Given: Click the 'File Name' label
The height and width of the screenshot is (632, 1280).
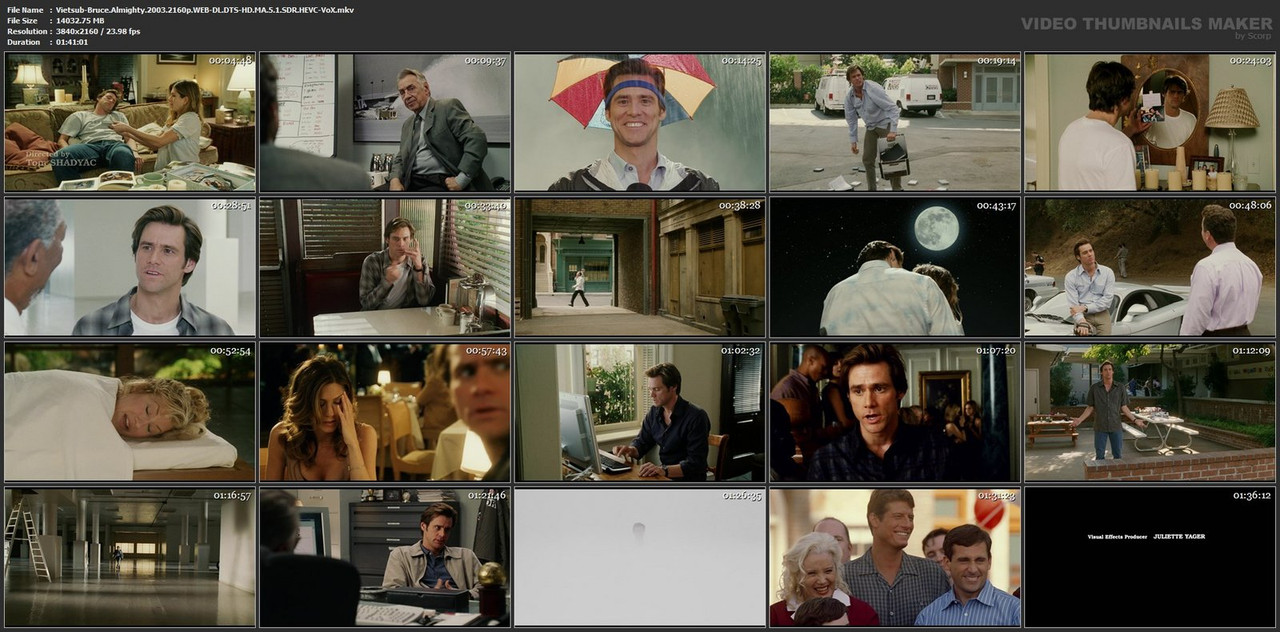Looking at the screenshot, I should click(25, 10).
